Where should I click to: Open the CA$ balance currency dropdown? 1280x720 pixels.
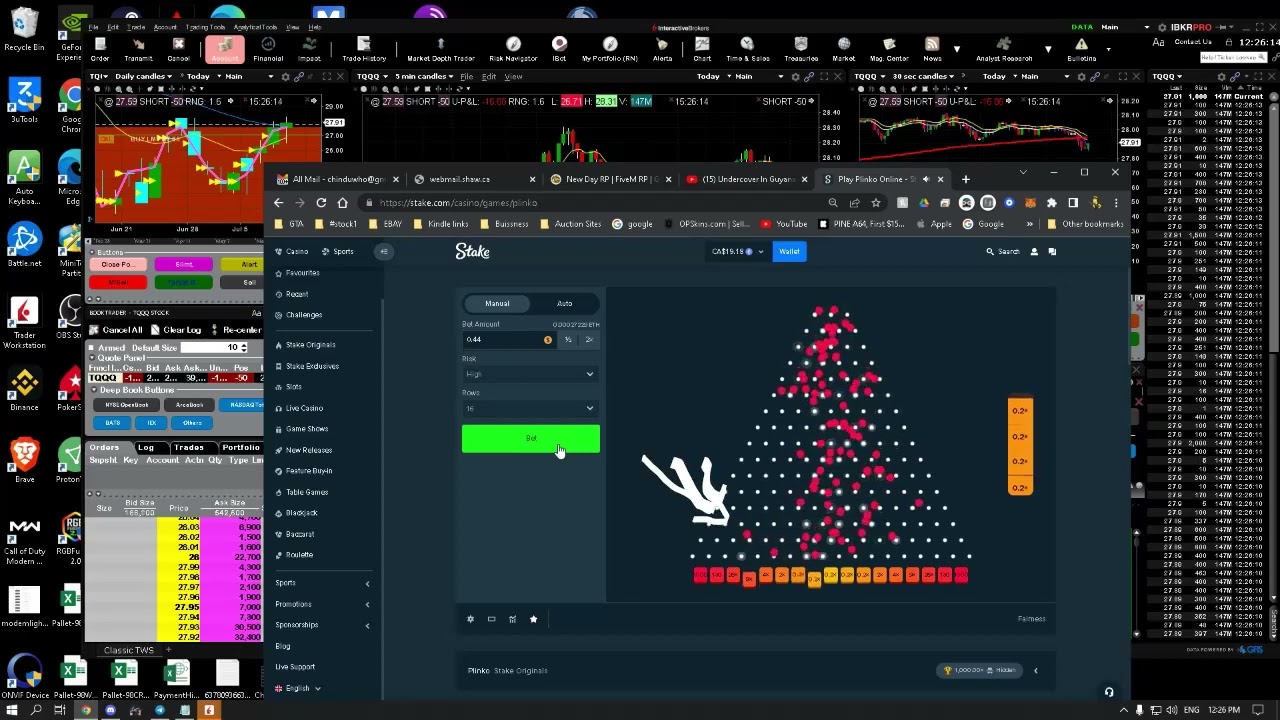click(x=737, y=251)
